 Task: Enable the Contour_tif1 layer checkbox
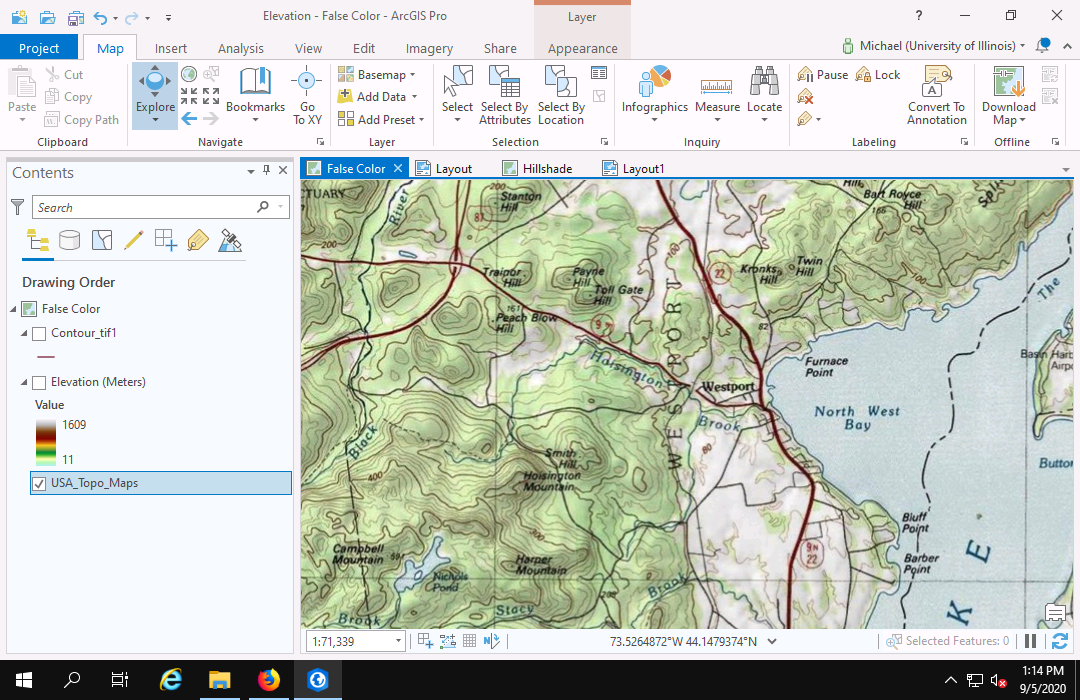(39, 333)
